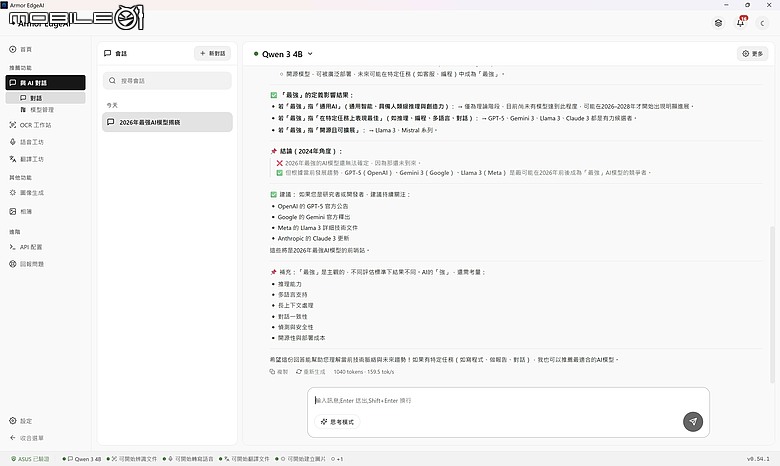This screenshot has height=466, width=780.
Task: Expand the +1 extra status indicator
Action: click(x=337, y=459)
